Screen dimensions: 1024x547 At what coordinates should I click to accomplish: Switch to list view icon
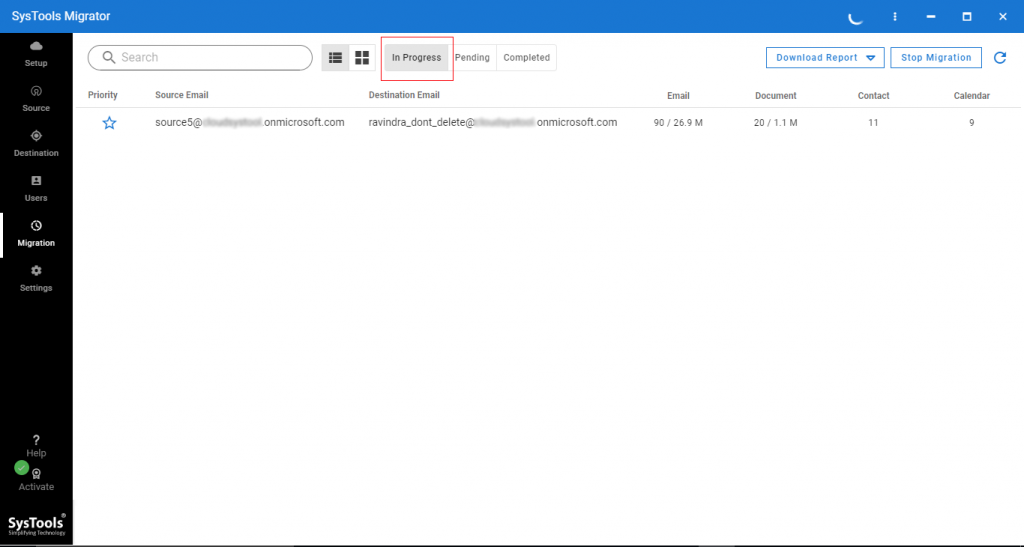(x=336, y=57)
